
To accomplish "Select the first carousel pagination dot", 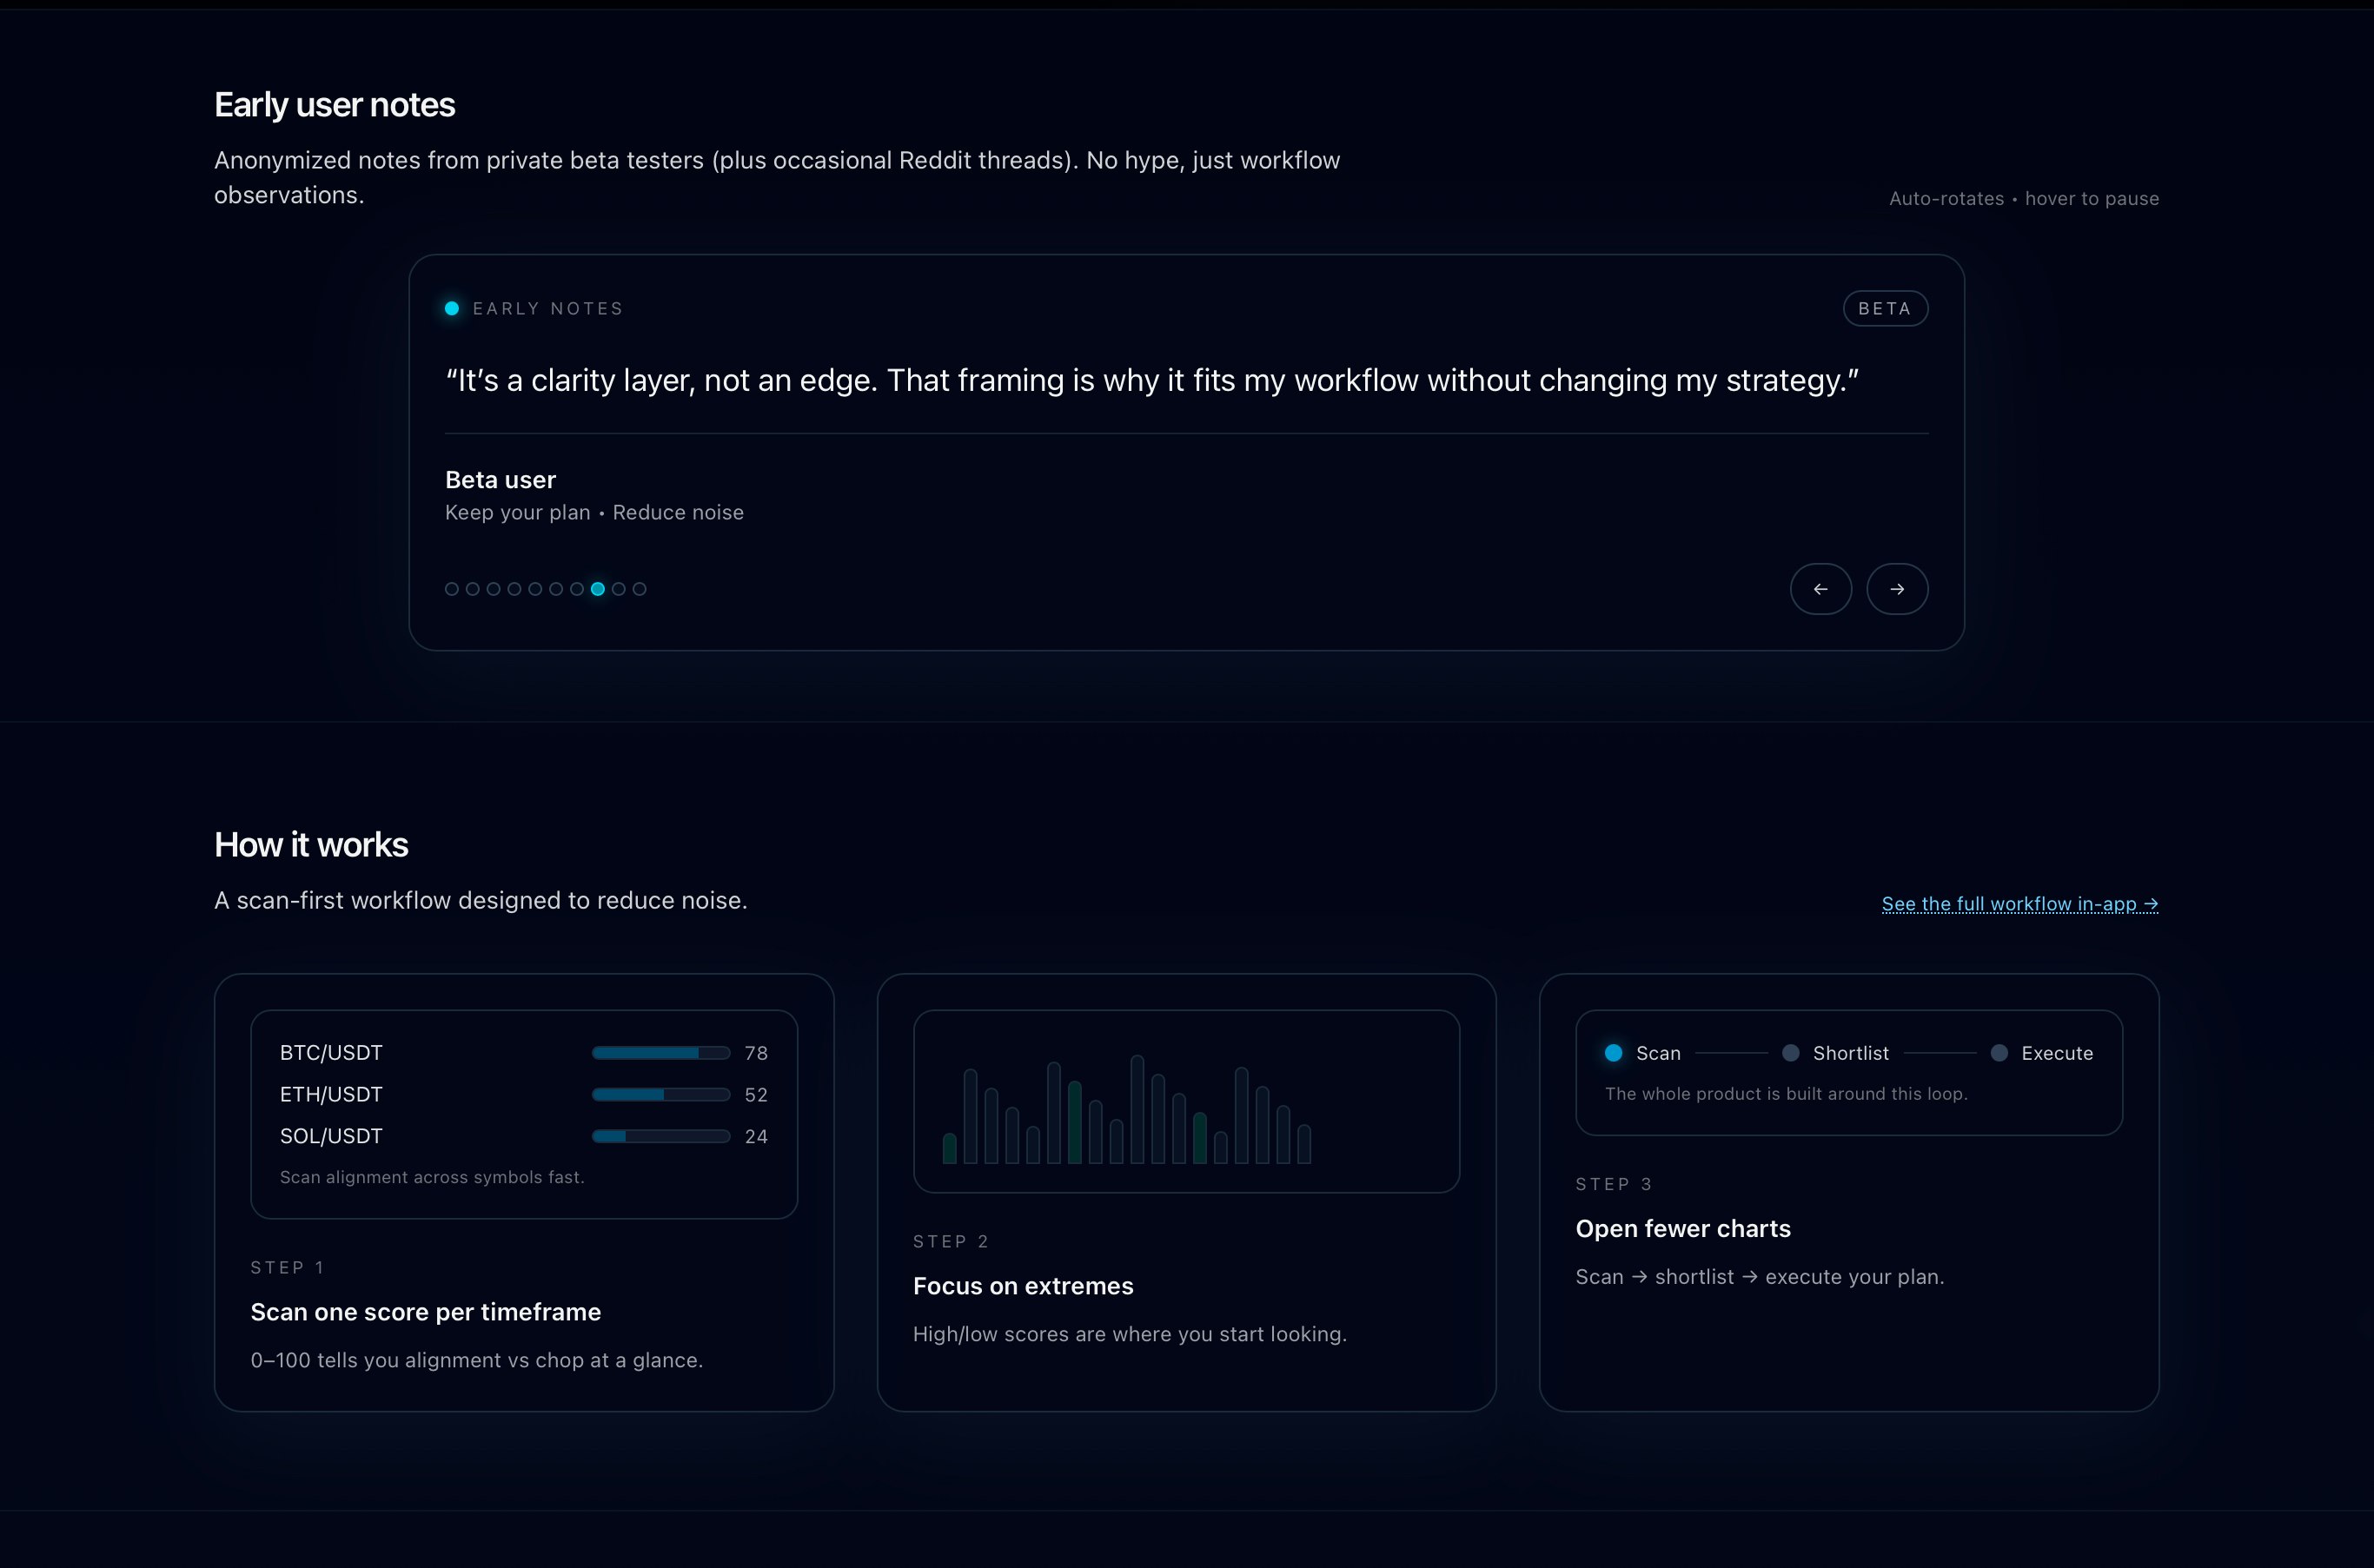I will pyautogui.click(x=451, y=589).
